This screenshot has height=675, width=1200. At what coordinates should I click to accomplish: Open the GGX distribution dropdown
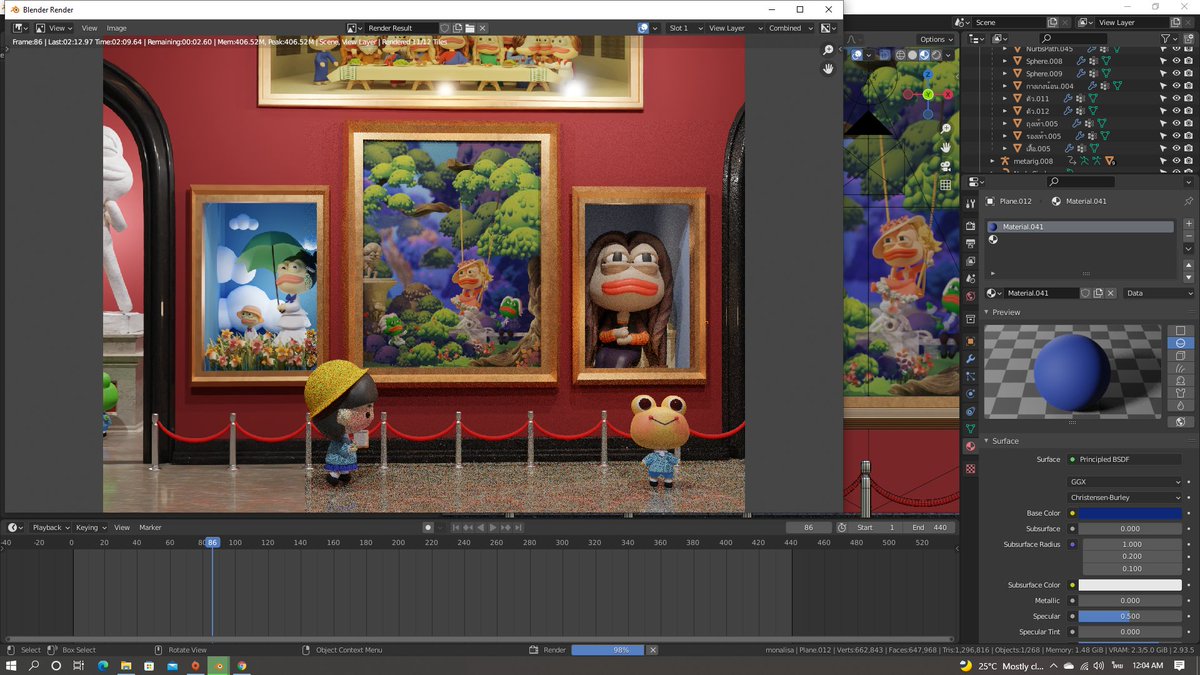pos(1125,481)
